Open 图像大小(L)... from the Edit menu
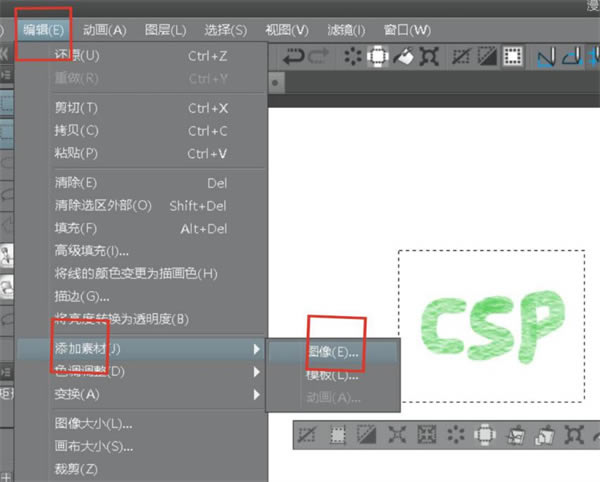The width and height of the screenshot is (600, 482). click(141, 424)
